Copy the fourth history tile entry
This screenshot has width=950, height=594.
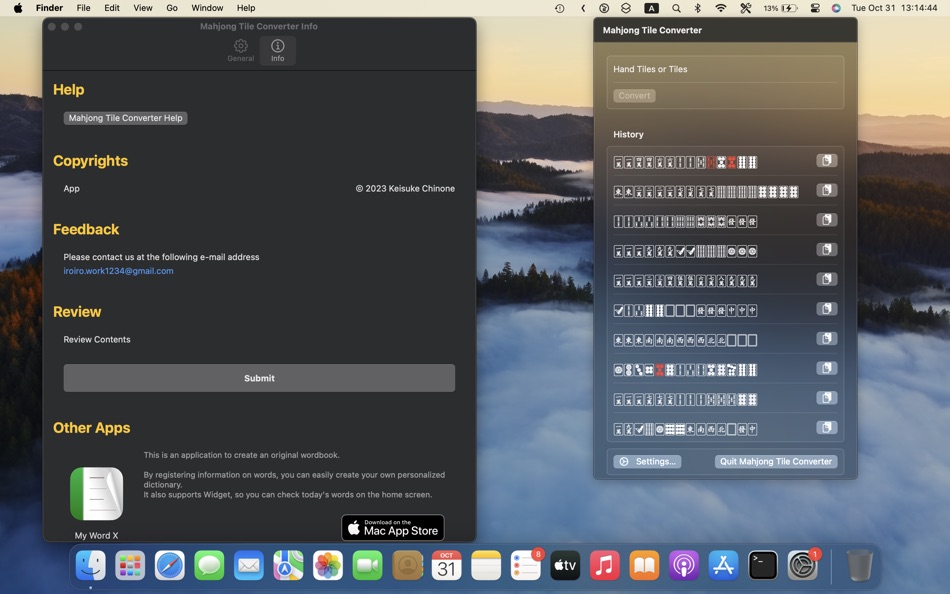tap(826, 250)
